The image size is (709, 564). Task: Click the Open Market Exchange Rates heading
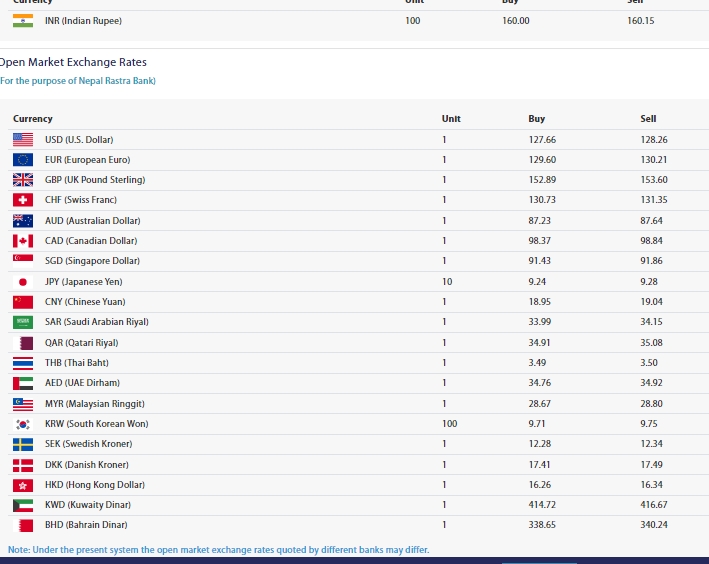(73, 62)
